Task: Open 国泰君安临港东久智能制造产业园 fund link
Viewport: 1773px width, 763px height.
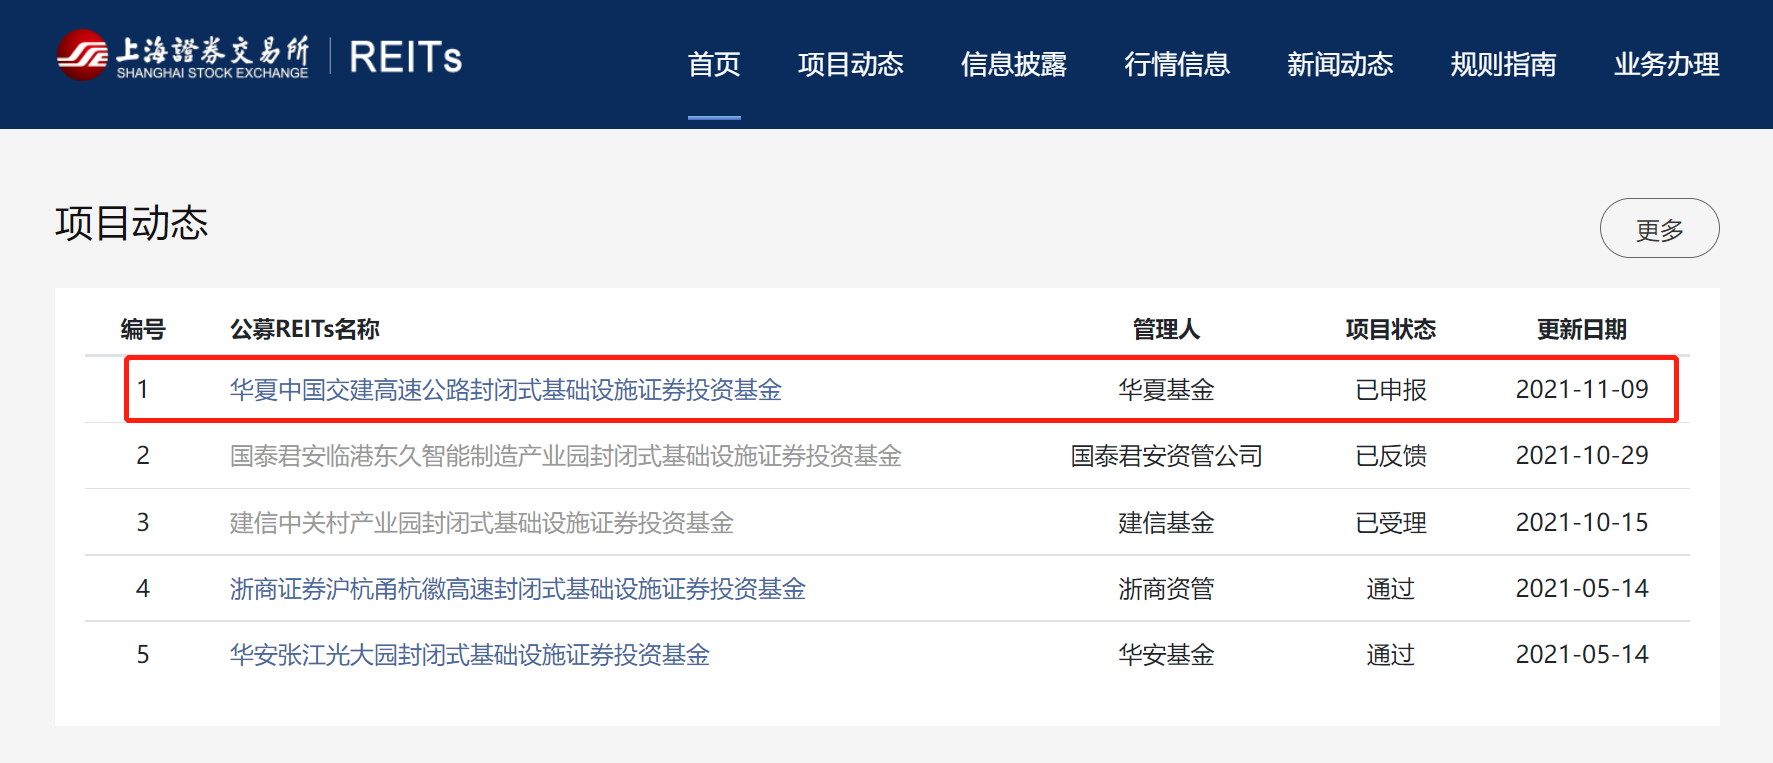Action: click(x=566, y=456)
